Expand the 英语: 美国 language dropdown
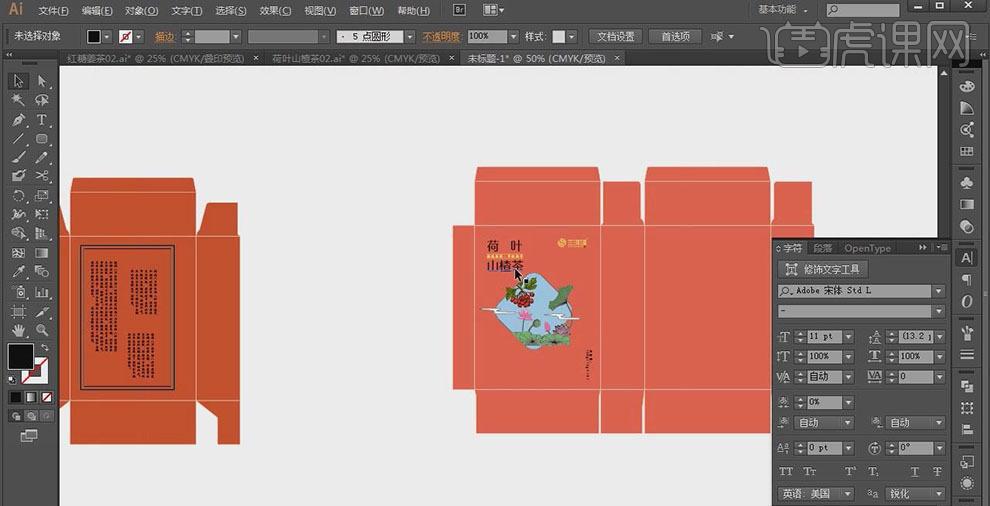 click(848, 494)
